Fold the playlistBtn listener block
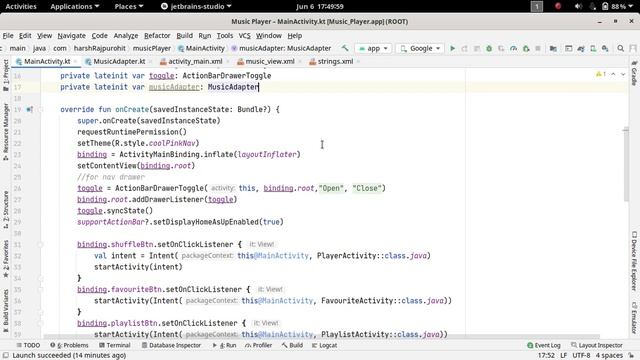This screenshot has height=360, width=640. tap(40, 323)
